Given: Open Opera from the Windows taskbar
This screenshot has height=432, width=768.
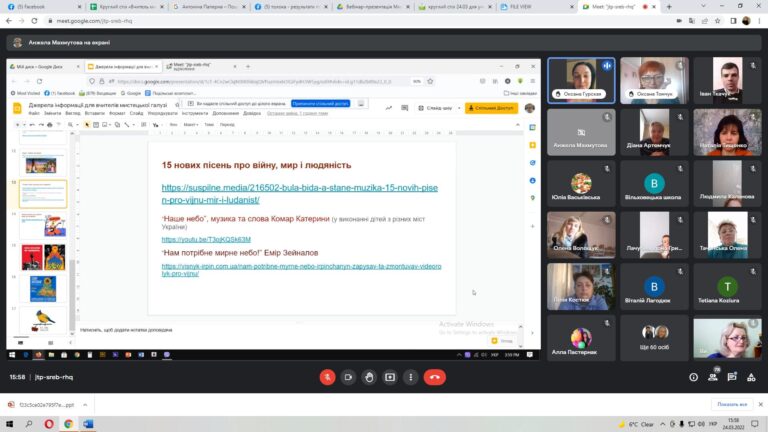Looking at the screenshot, I should tap(49, 424).
